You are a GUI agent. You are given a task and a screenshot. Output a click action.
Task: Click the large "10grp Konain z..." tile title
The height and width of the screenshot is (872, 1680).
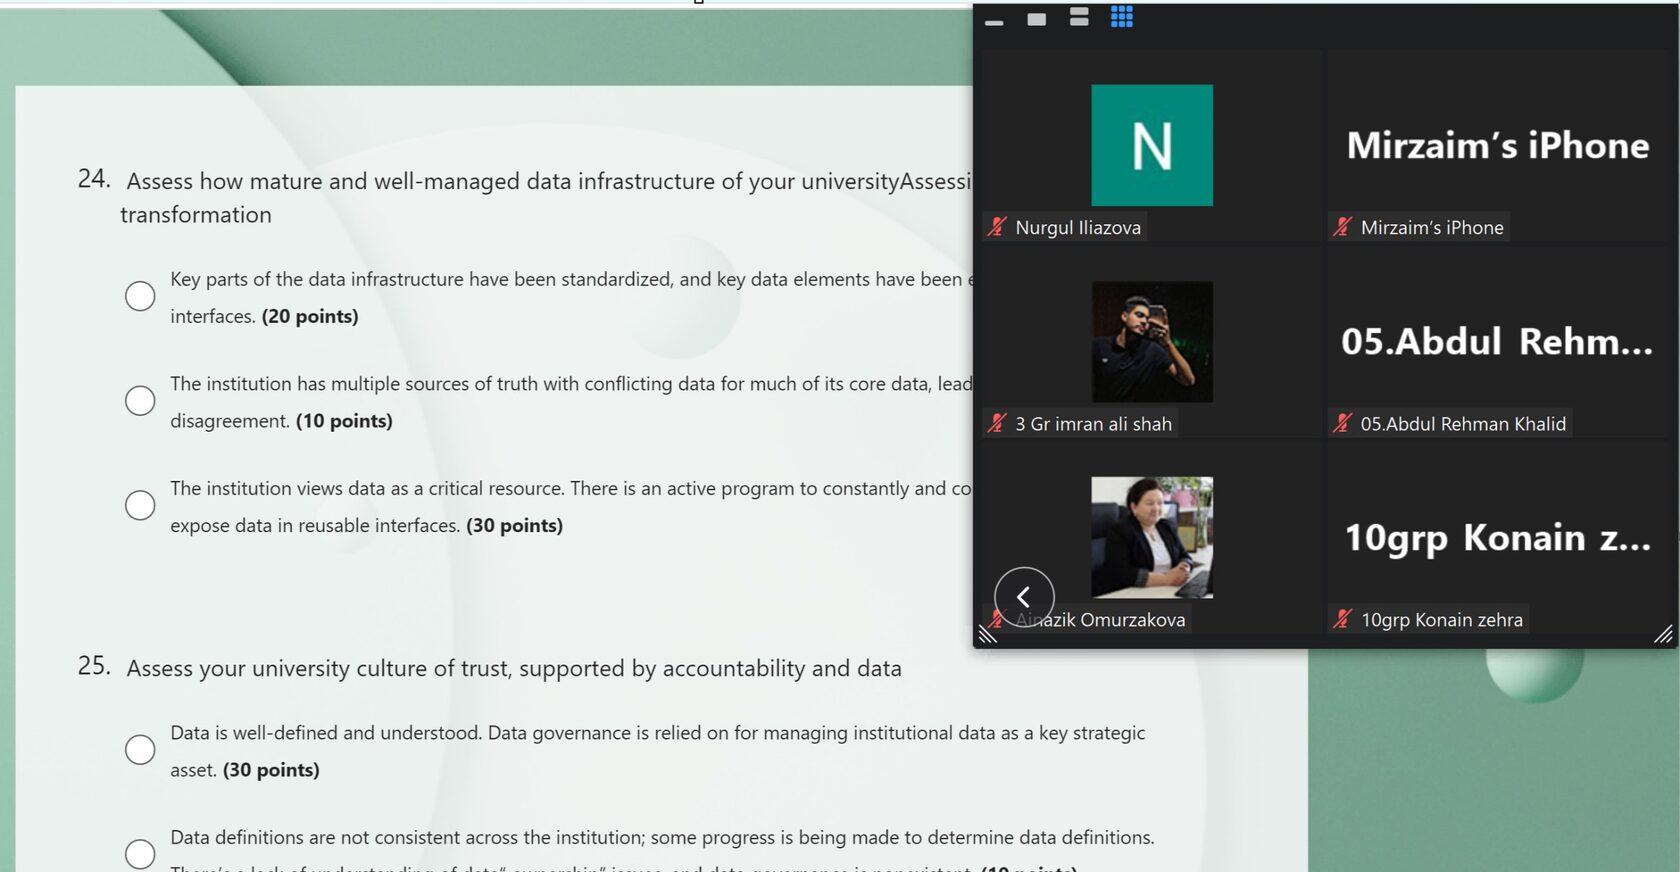pos(1497,538)
